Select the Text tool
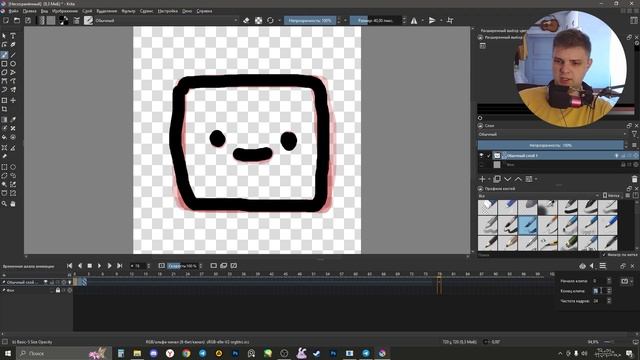This screenshot has width=640, height=360. (13, 36)
